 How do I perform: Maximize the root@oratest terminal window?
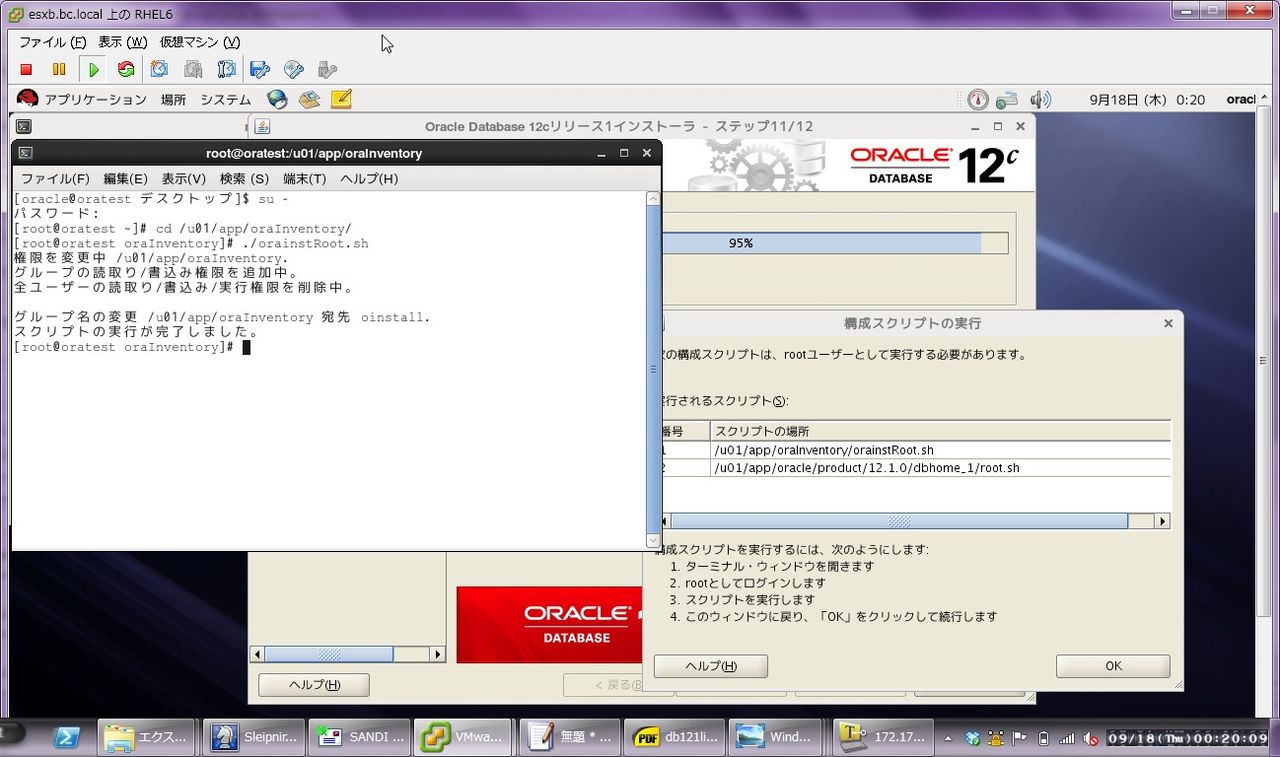point(624,153)
